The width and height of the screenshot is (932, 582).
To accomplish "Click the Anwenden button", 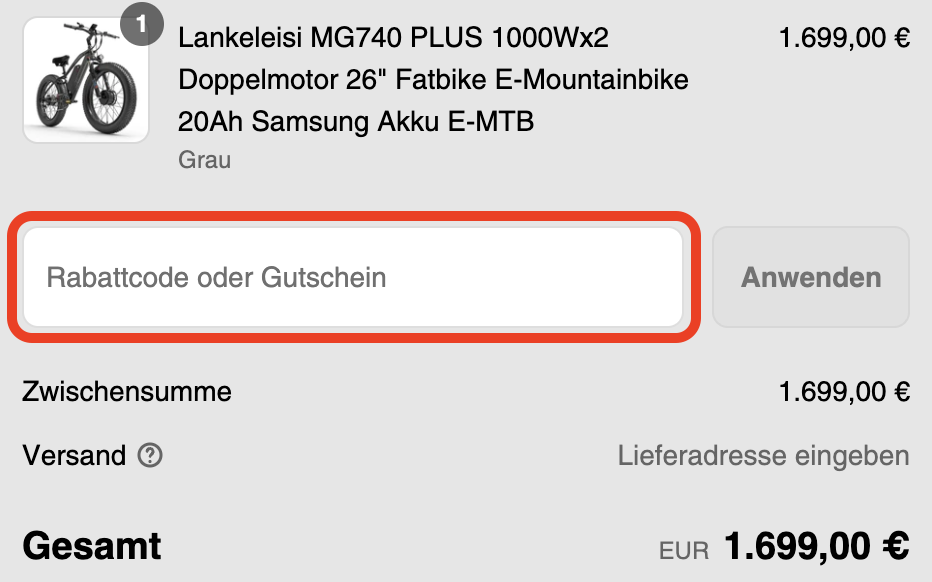I will pyautogui.click(x=811, y=277).
